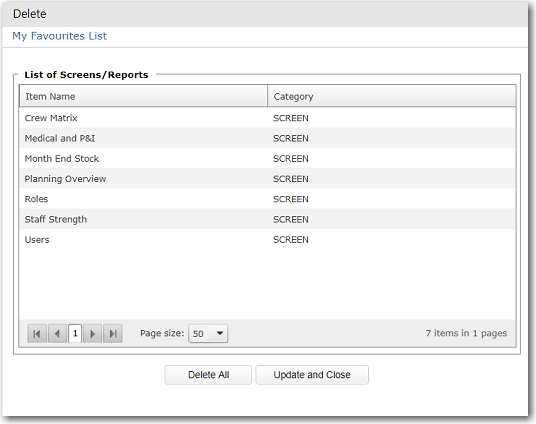Jump to last page icon

[x=113, y=333]
